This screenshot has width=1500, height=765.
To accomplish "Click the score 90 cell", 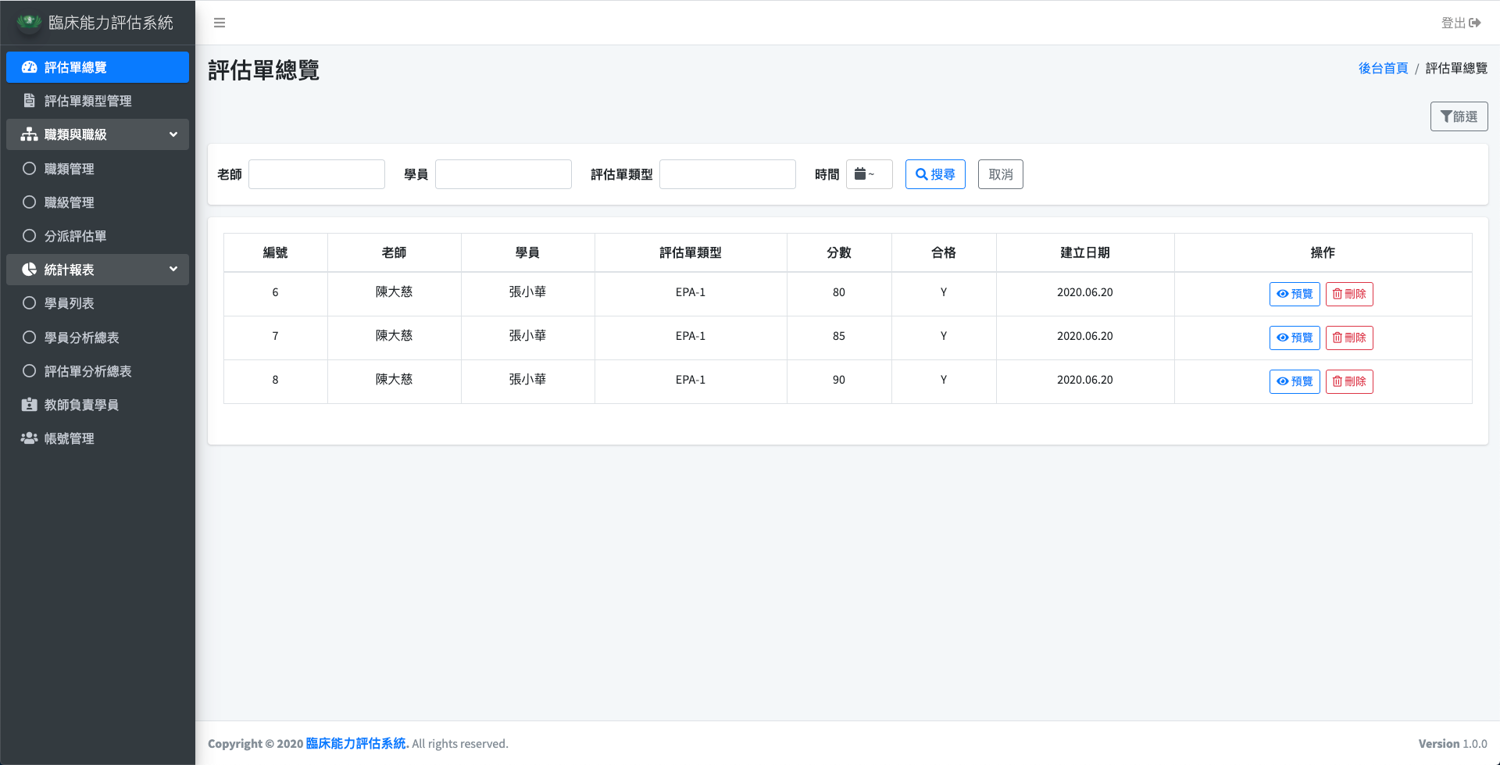I will (839, 380).
